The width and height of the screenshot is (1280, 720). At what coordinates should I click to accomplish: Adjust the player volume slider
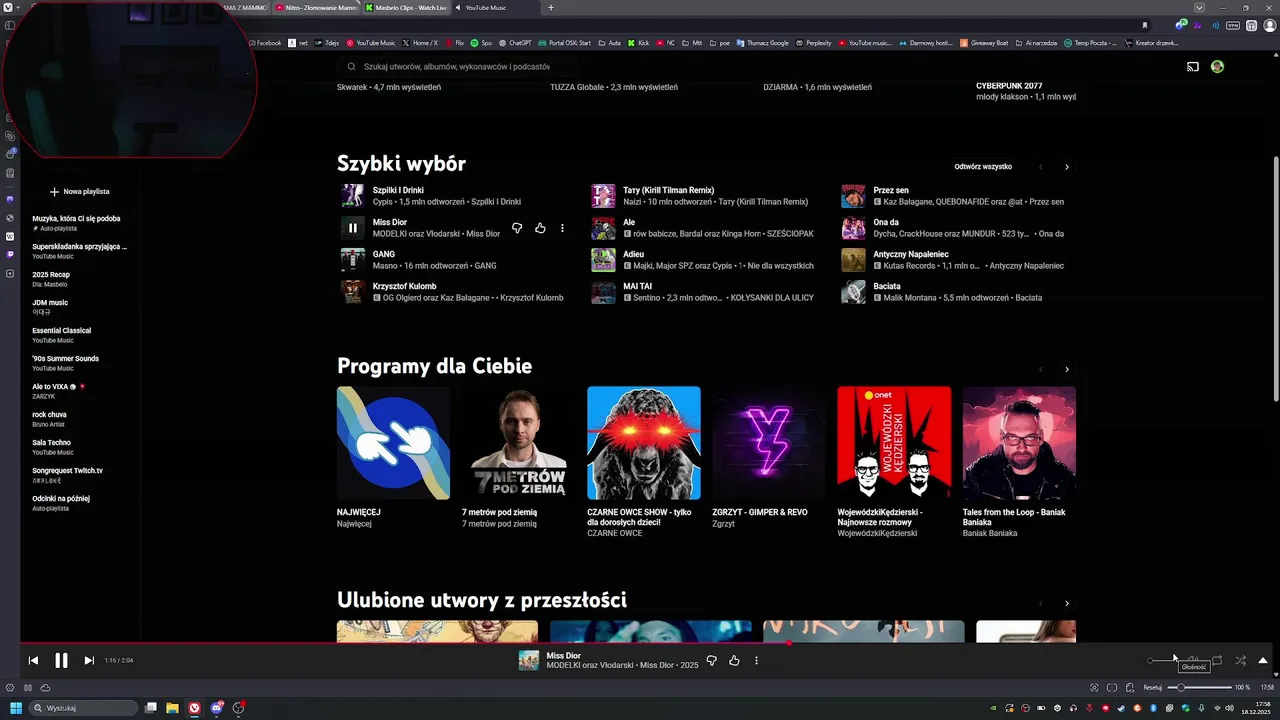coord(1163,660)
